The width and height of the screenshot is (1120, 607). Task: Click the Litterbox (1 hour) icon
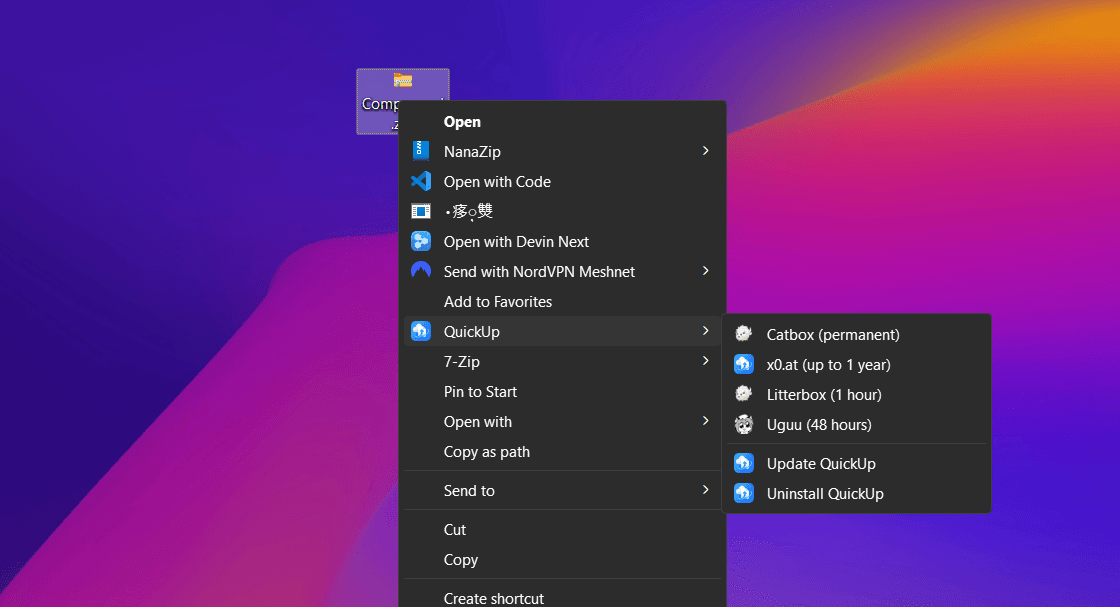[744, 394]
